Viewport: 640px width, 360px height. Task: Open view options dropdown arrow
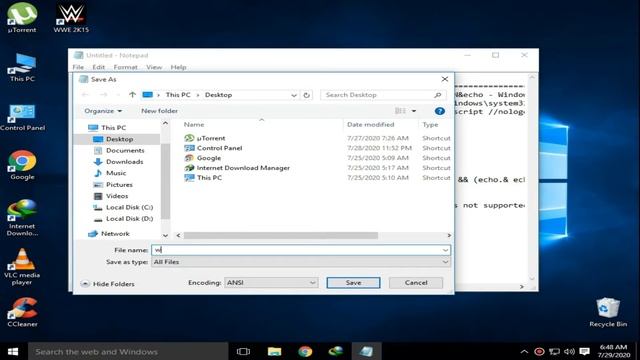click(414, 111)
